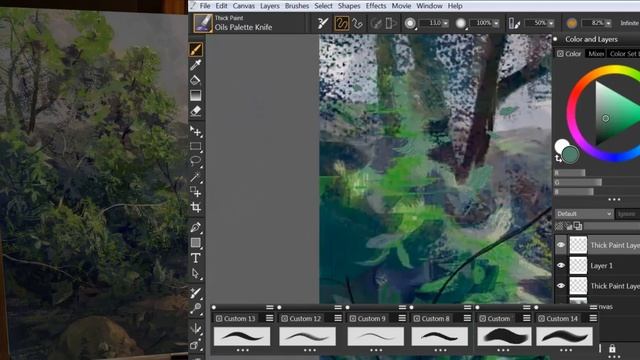640x360 pixels.
Task: Open the opacity 100% dropdown
Action: (x=496, y=23)
